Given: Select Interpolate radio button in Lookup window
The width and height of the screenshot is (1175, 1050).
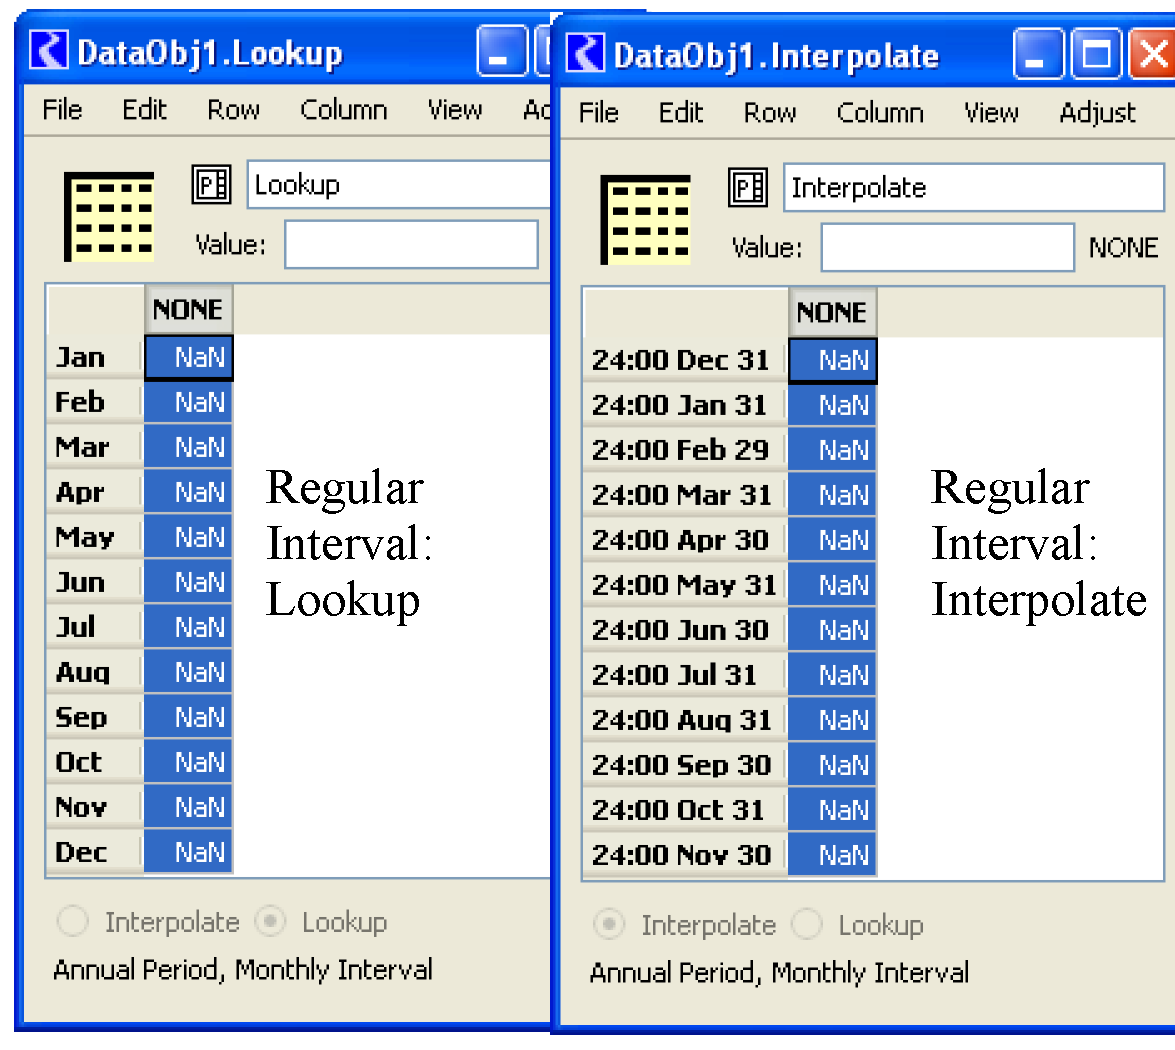Looking at the screenshot, I should [x=73, y=922].
